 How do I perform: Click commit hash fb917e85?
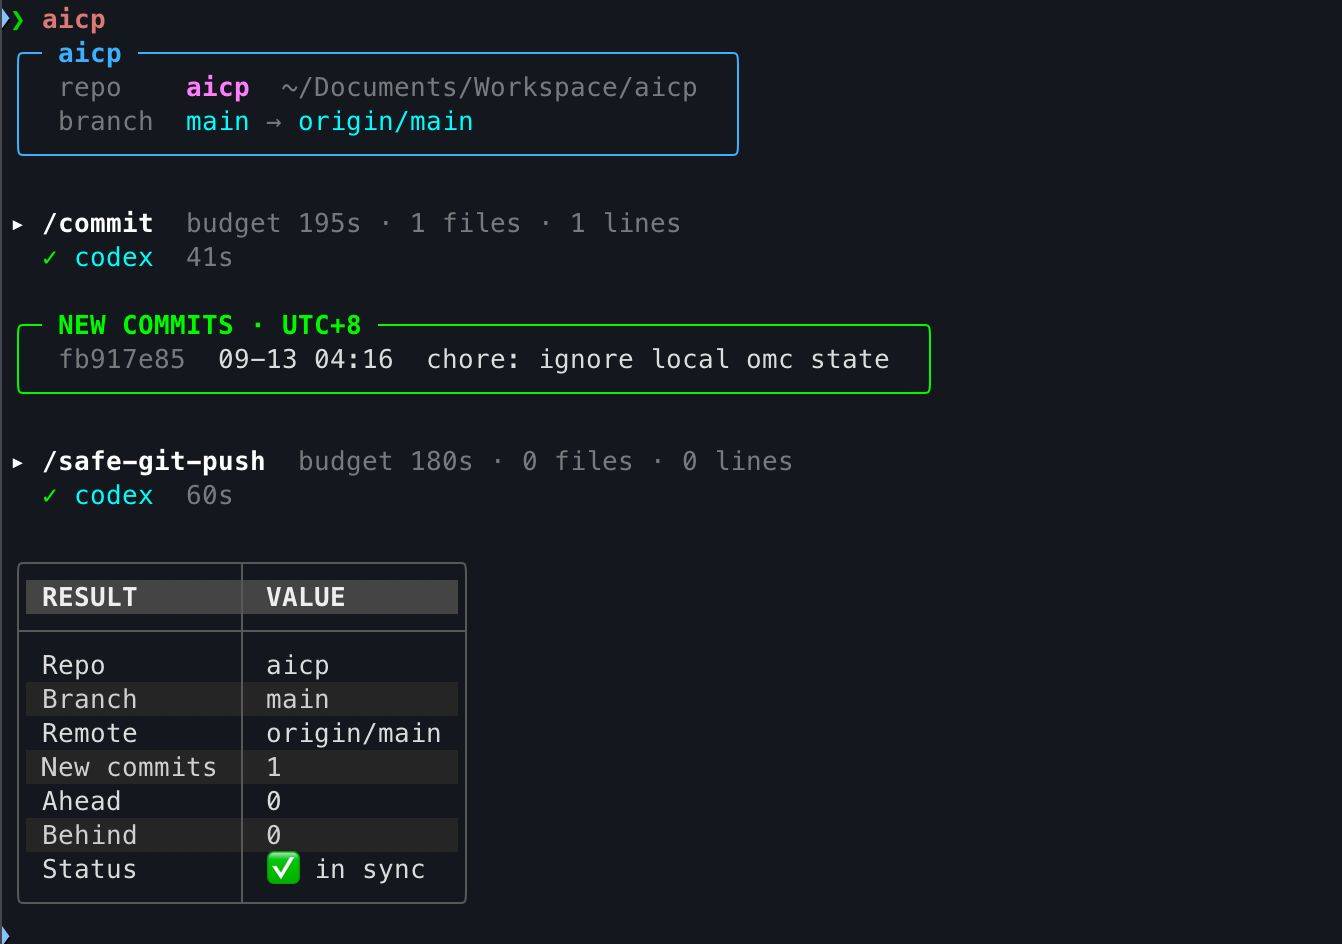click(121, 359)
